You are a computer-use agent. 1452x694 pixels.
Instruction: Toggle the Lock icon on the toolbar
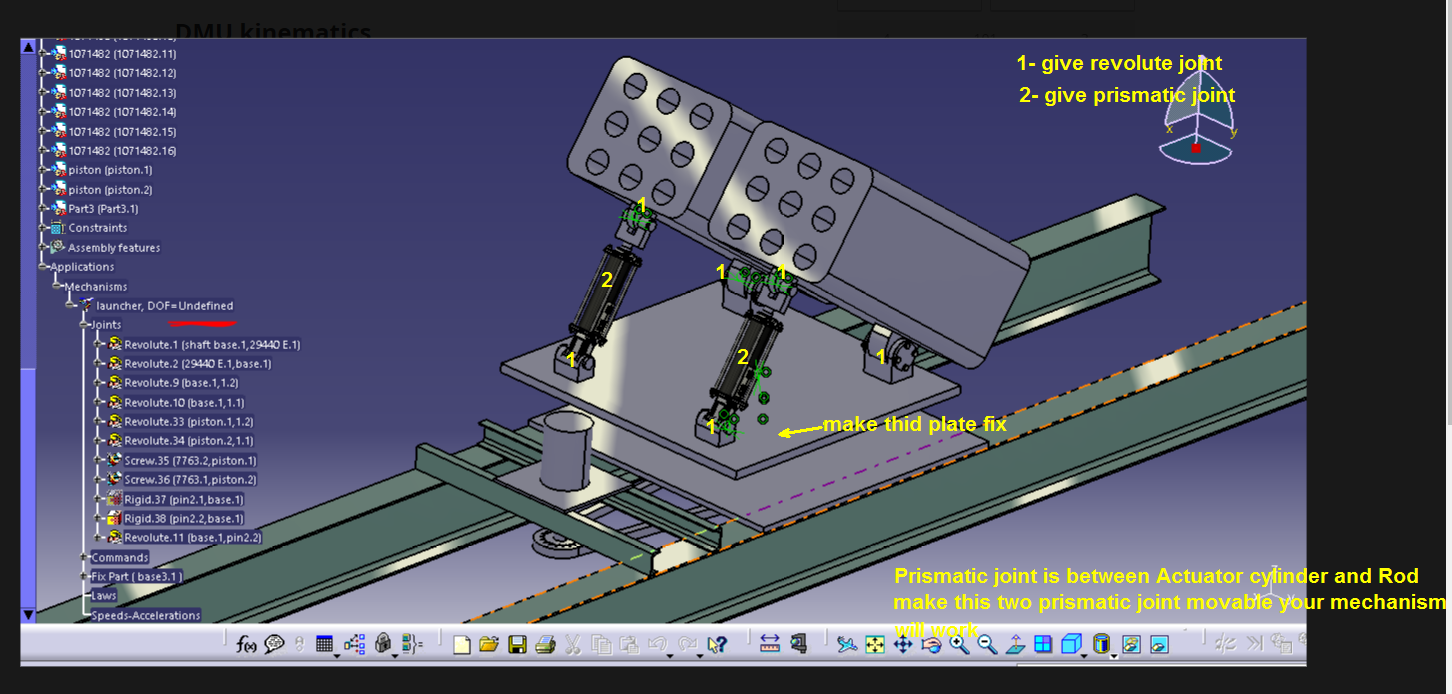pyautogui.click(x=384, y=643)
